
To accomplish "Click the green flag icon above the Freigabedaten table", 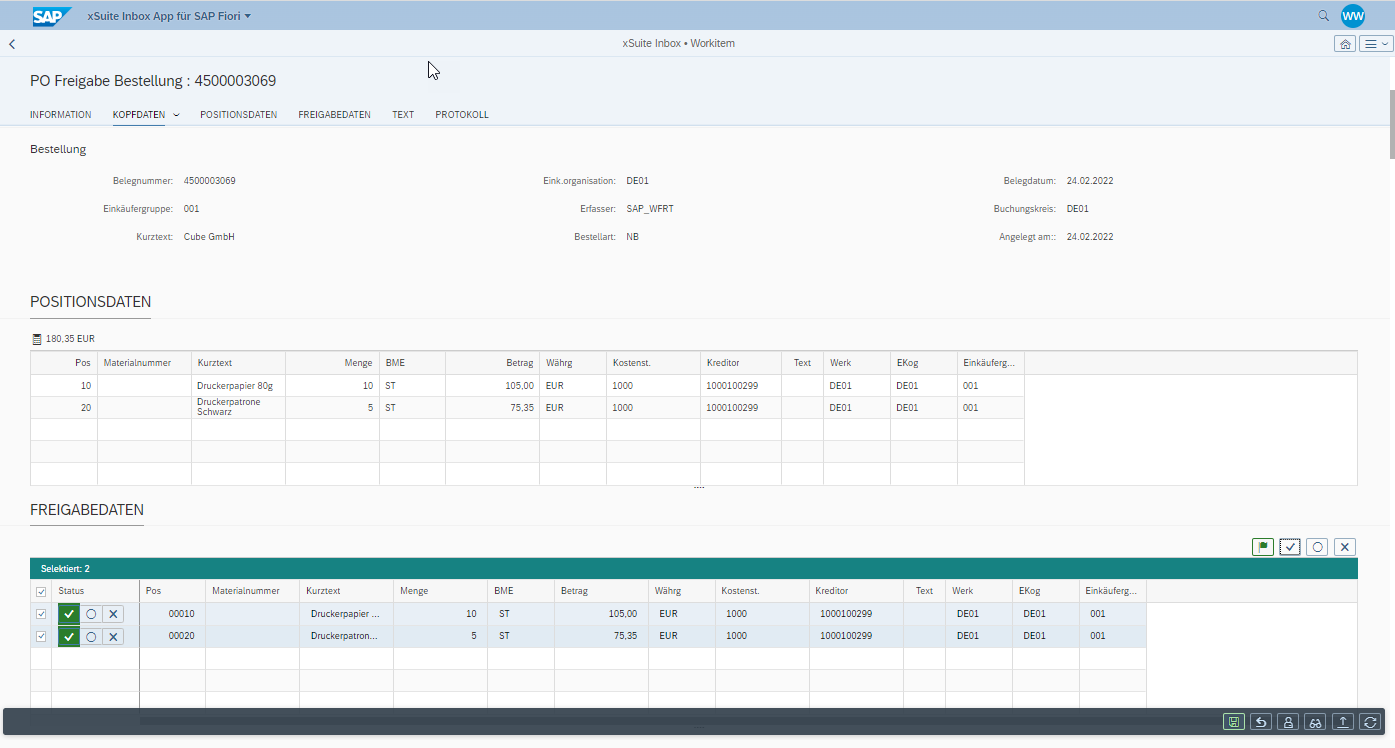I will pos(1263,547).
